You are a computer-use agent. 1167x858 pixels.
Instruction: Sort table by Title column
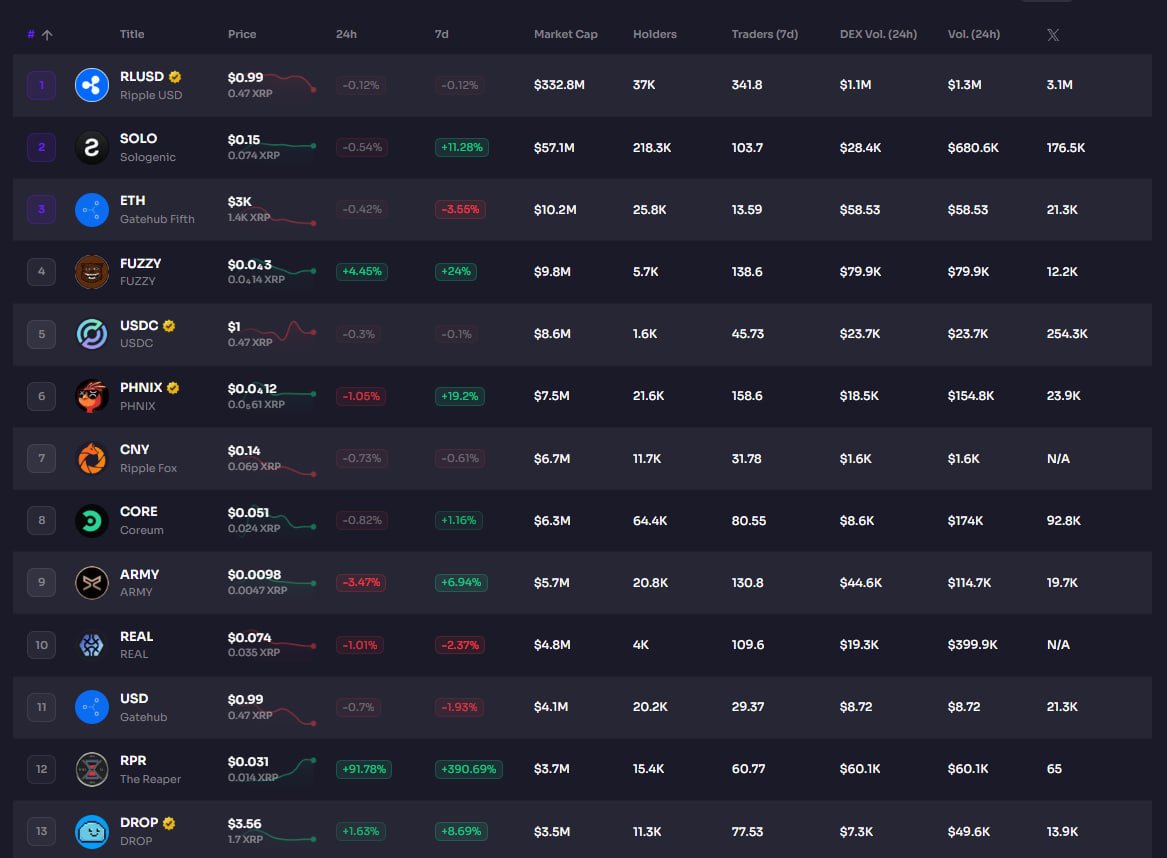point(132,34)
